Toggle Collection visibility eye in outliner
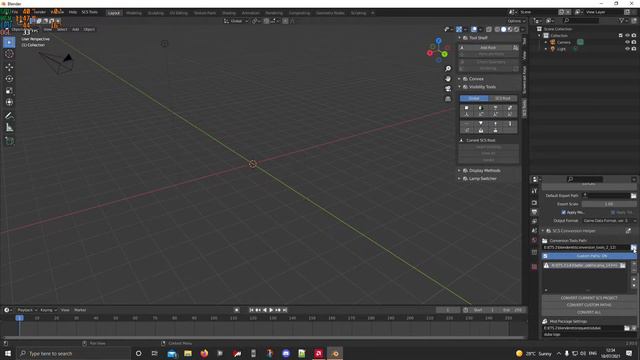 point(627,36)
